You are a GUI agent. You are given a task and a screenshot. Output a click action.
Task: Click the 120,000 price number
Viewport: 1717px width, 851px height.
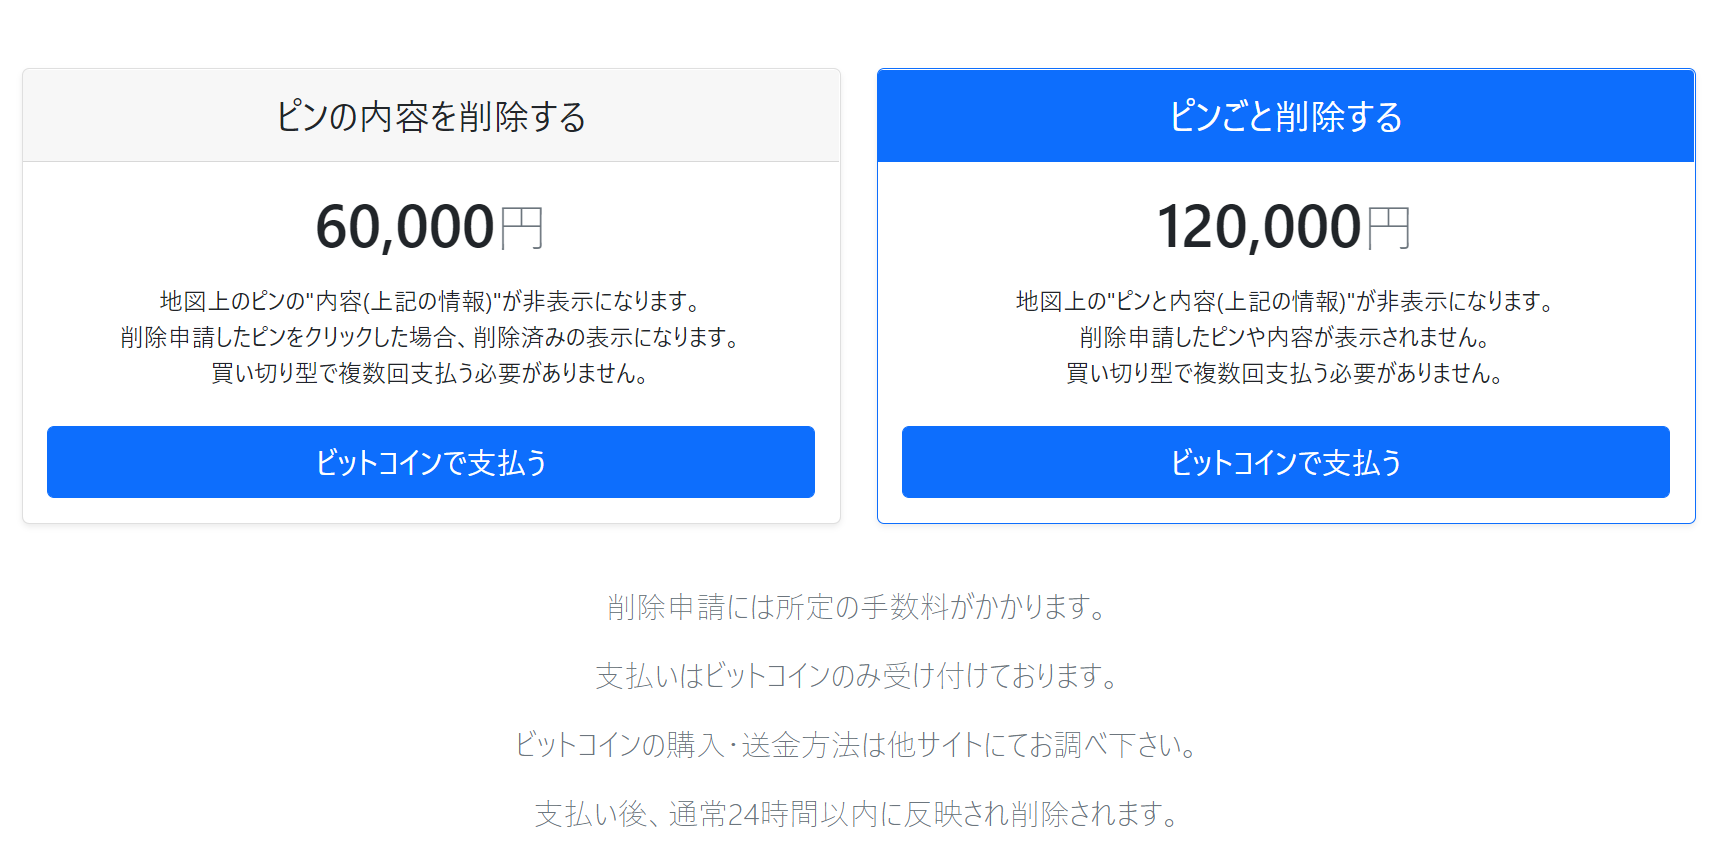pyautogui.click(x=1259, y=227)
